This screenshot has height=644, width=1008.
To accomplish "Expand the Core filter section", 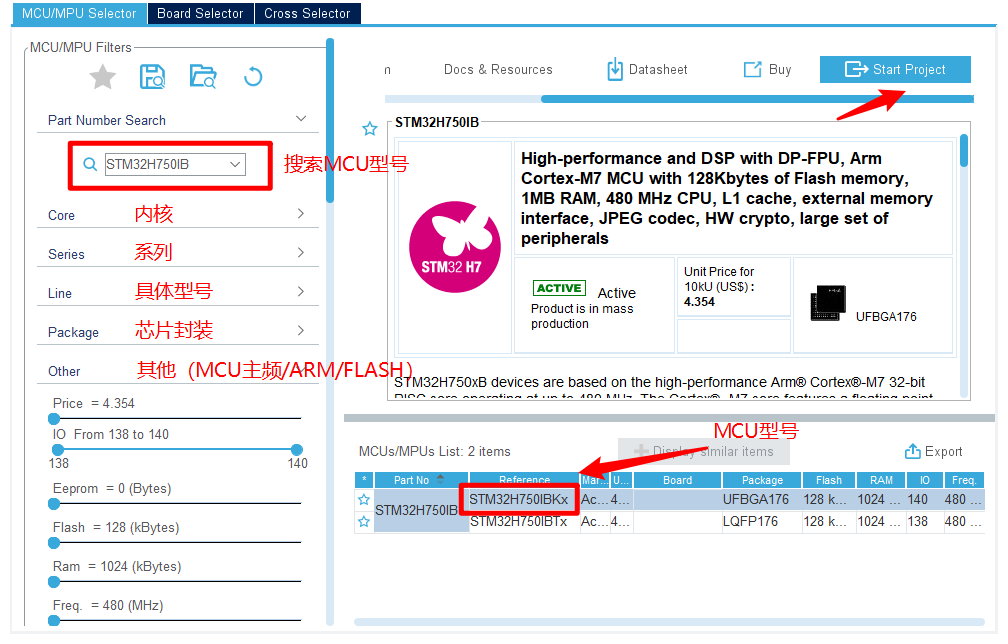I will coord(300,214).
